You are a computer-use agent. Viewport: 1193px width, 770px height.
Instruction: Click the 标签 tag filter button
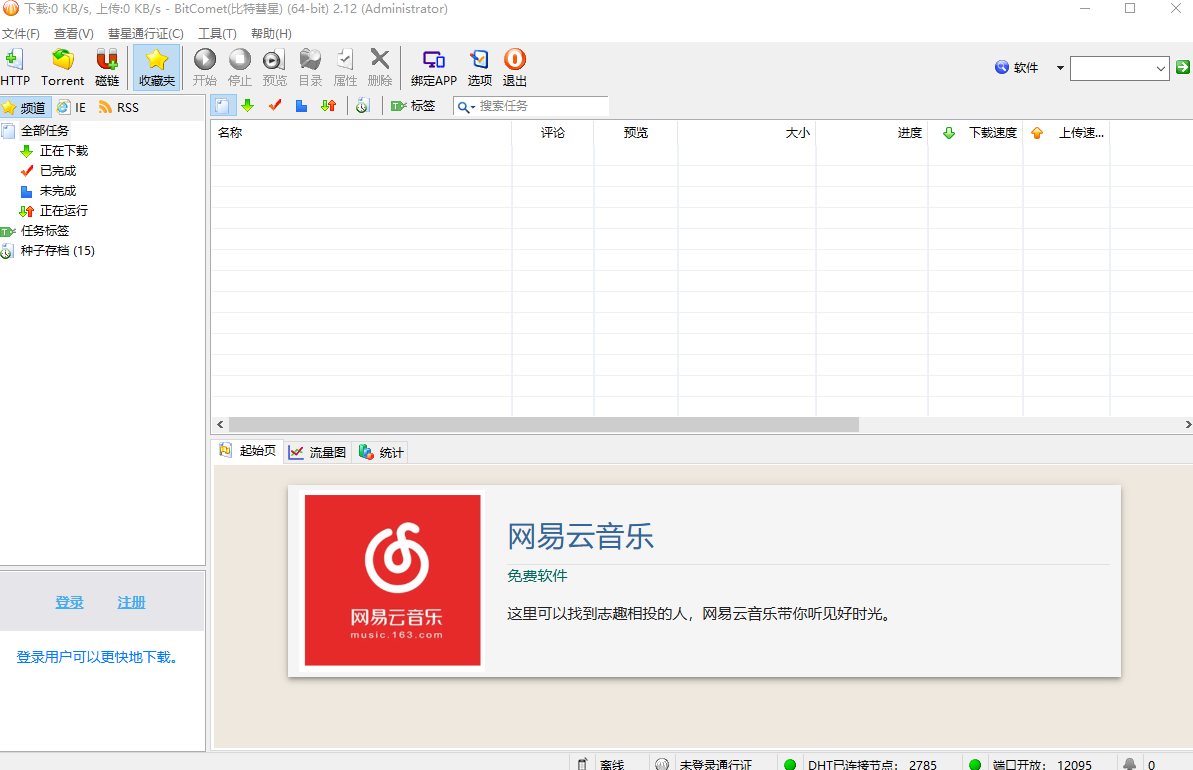413,106
